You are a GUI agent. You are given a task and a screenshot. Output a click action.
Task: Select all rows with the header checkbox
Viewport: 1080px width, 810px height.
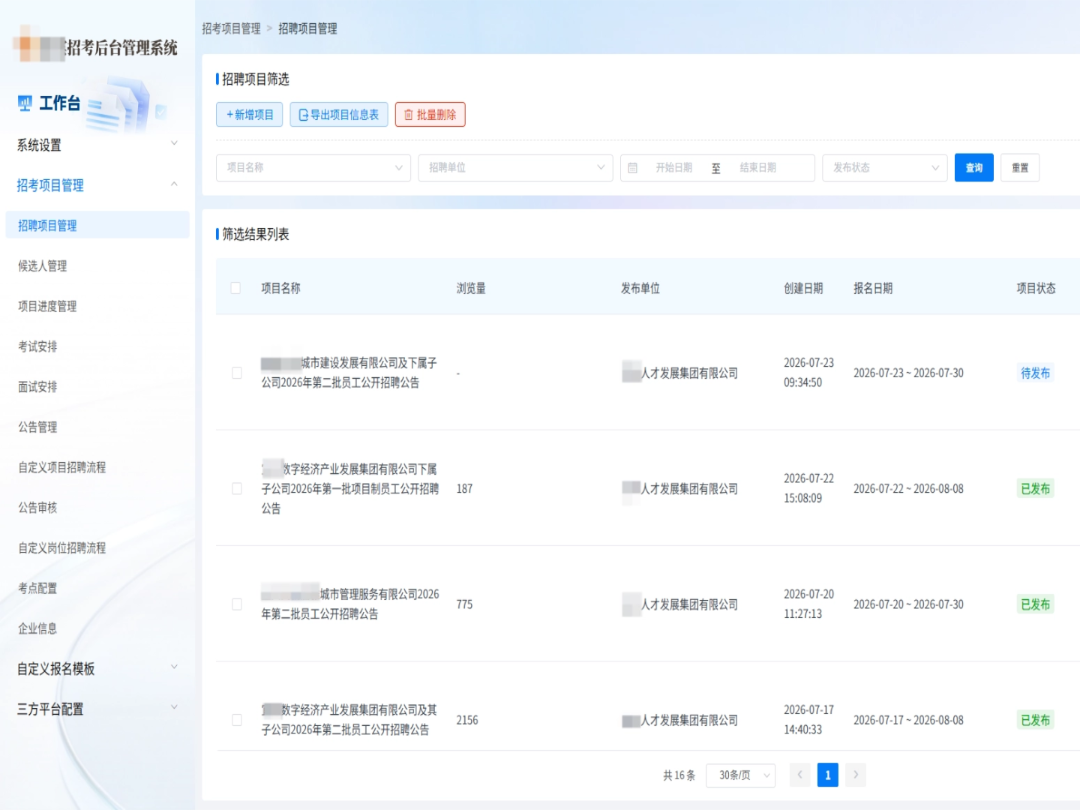coord(236,288)
